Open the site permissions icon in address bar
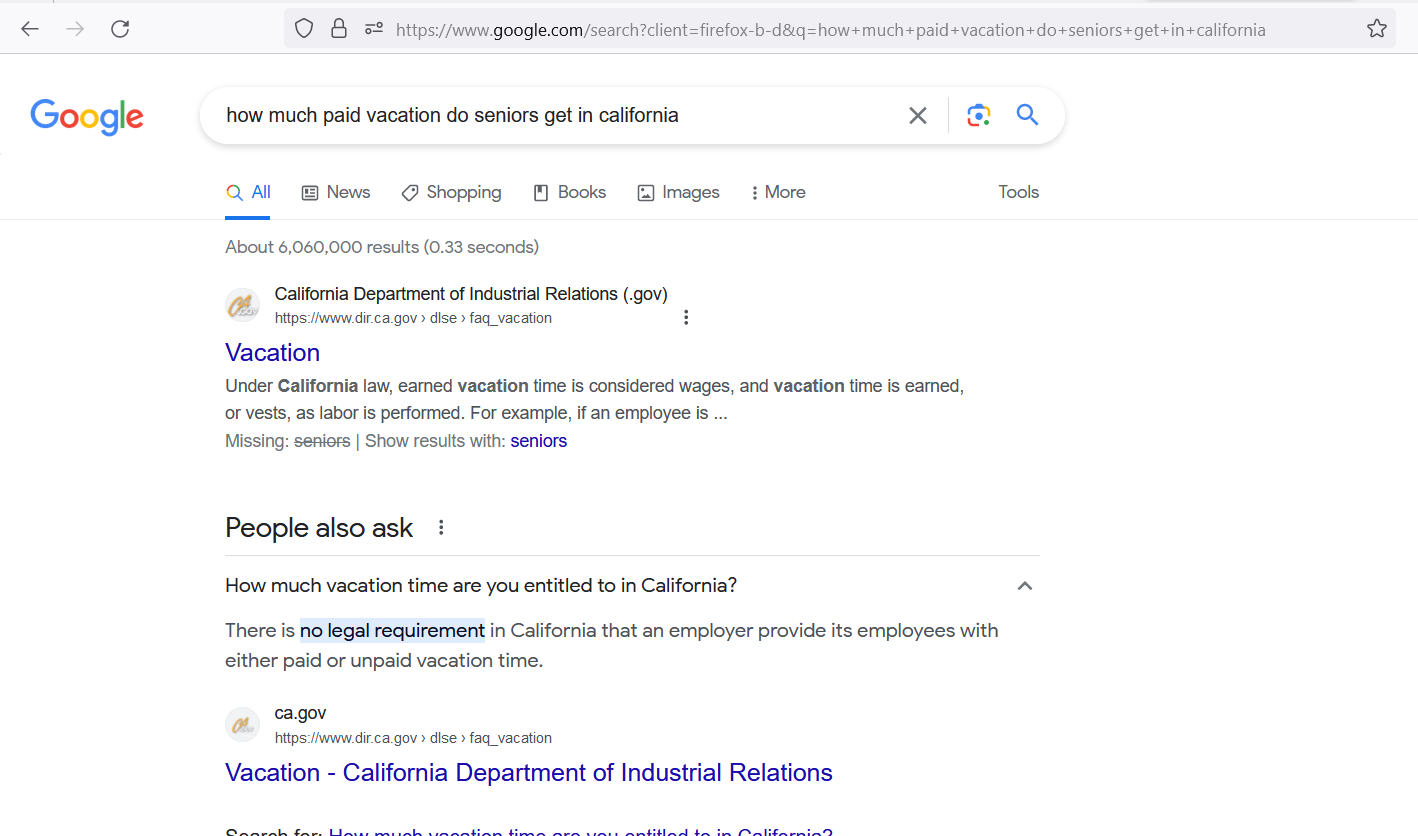The width and height of the screenshot is (1418, 836). tap(374, 29)
